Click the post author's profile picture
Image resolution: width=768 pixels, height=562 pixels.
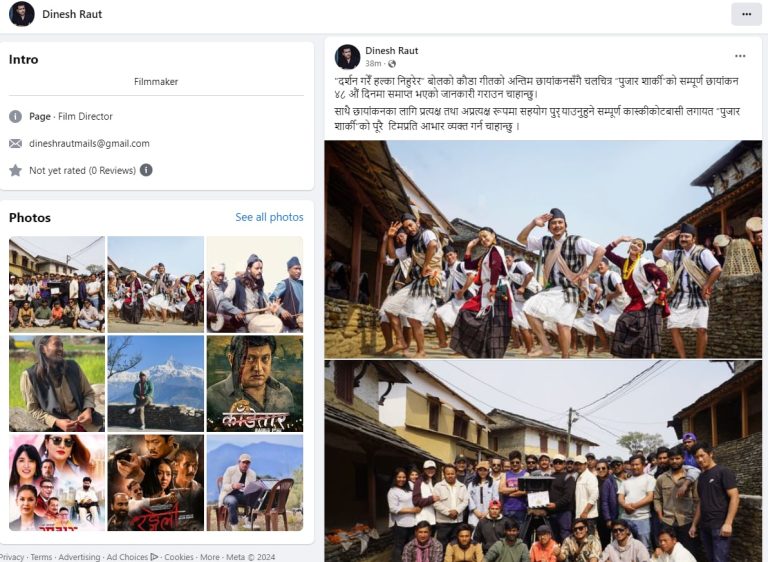coord(347,57)
